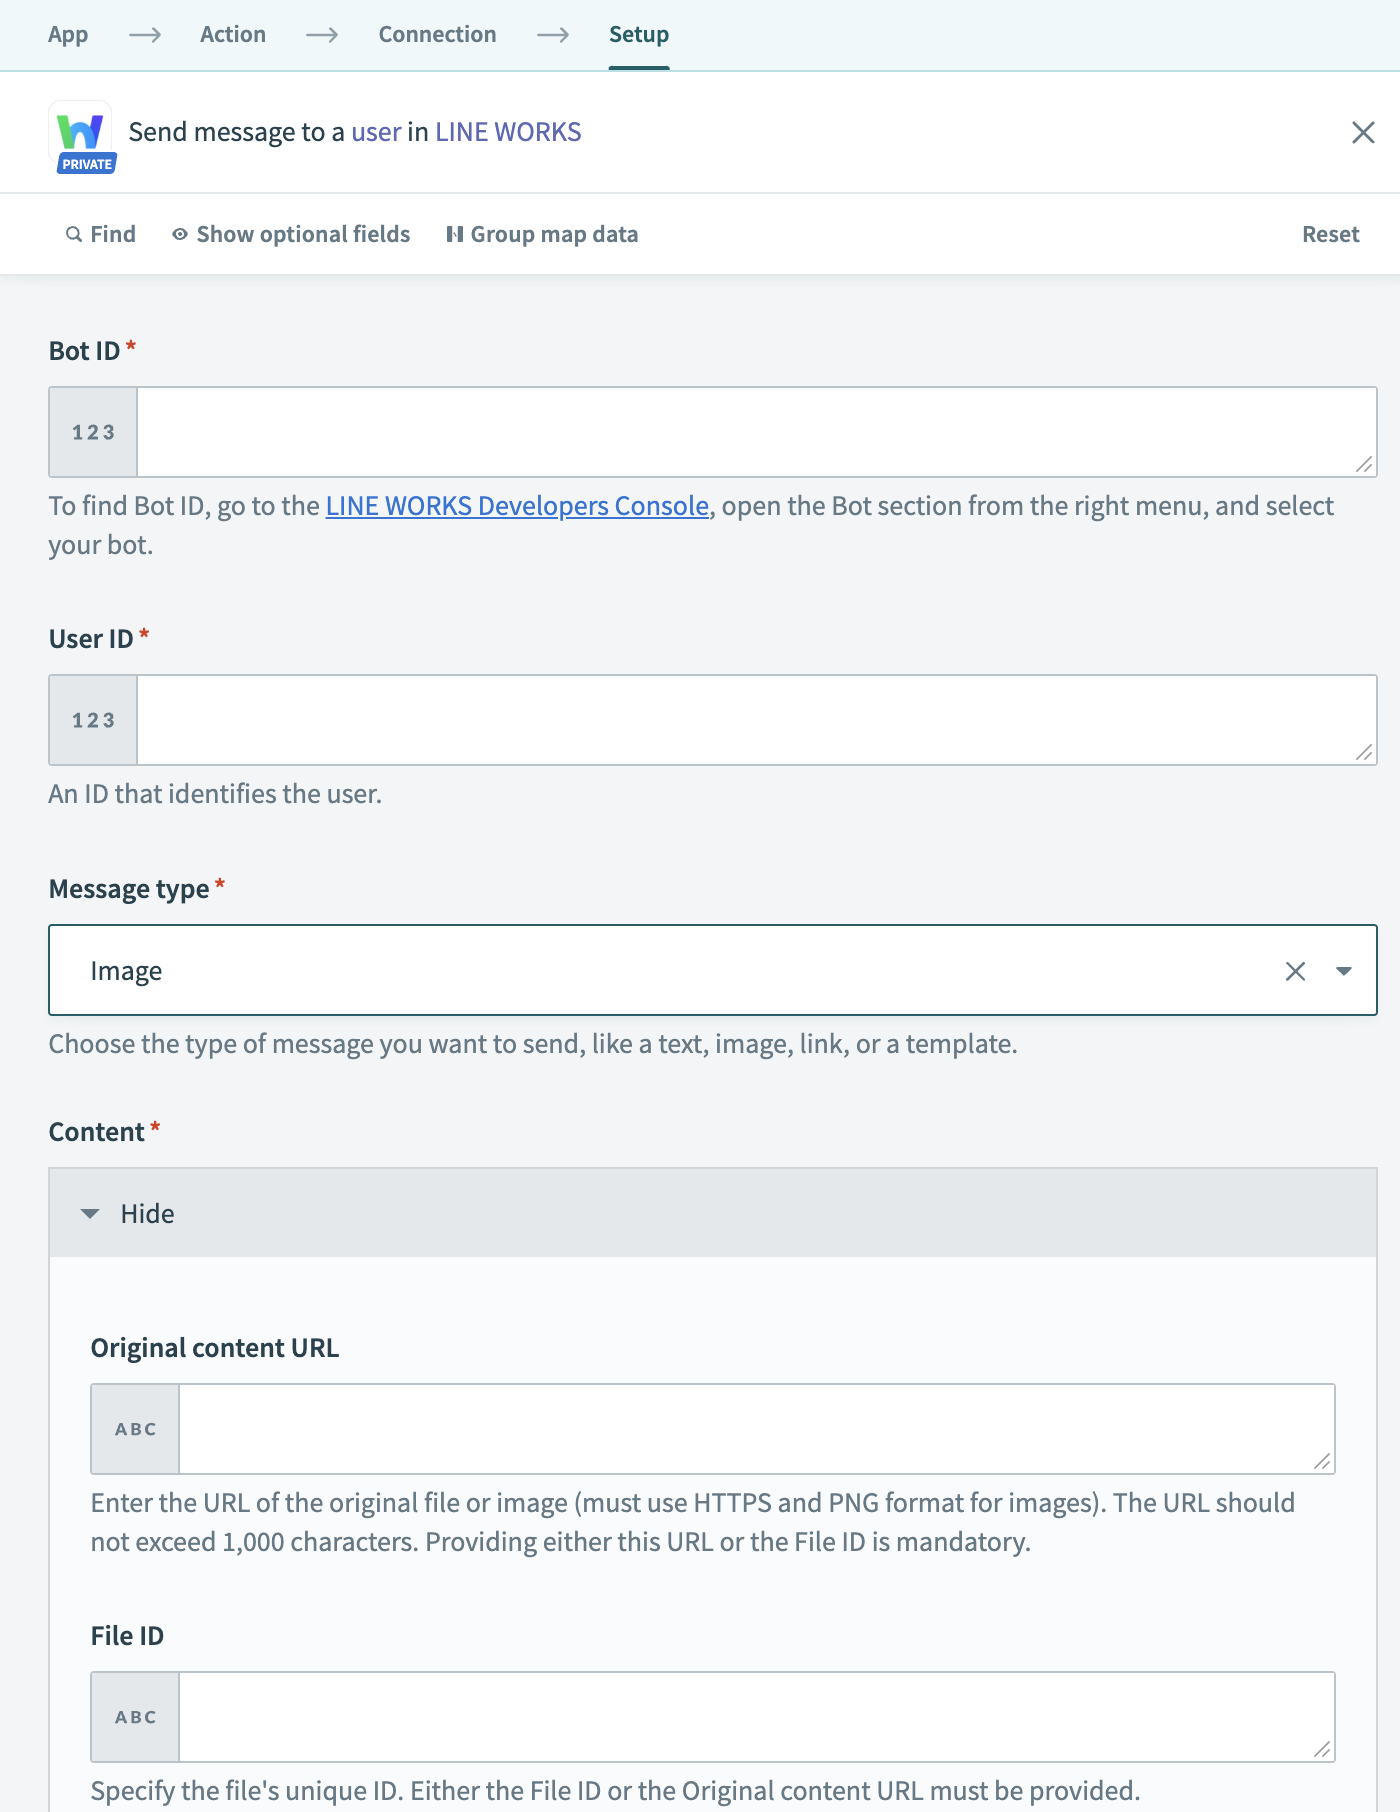Click the ABC icon beside the File ID field
This screenshot has height=1812, width=1400.
click(x=134, y=1716)
